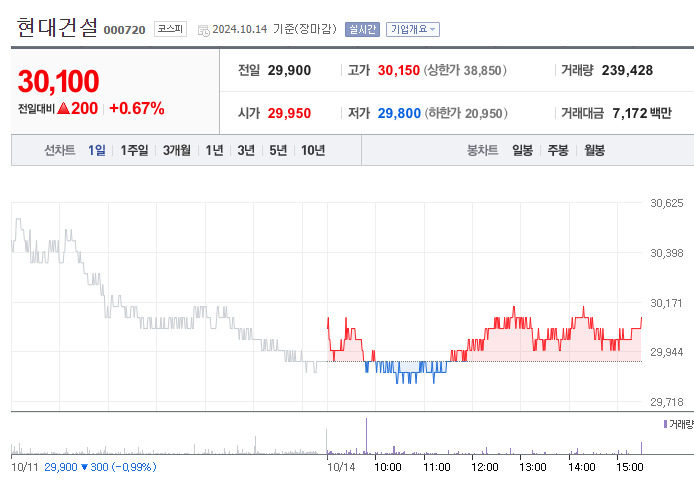
Task: Click the +0.67% change rate
Action: pos(137,108)
